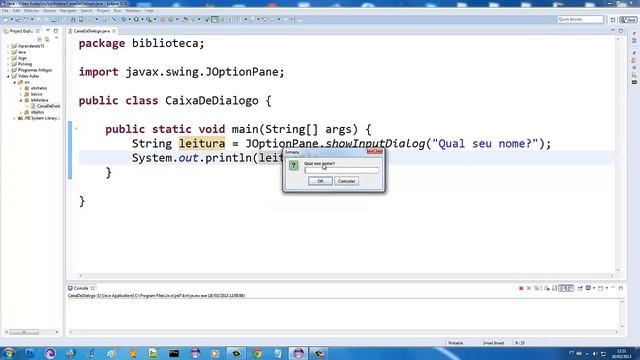Maximize the Project Explorer panel
This screenshot has width=640, height=360.
pos(56,31)
